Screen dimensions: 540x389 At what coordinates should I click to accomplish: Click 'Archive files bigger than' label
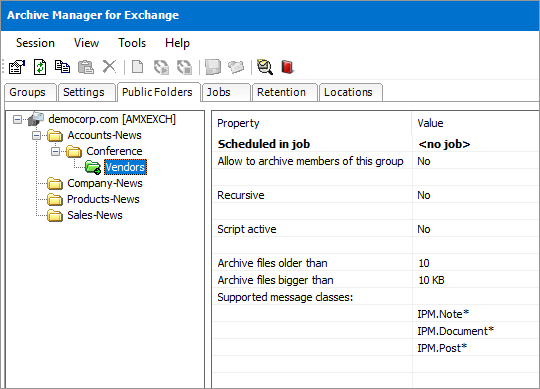[275, 280]
